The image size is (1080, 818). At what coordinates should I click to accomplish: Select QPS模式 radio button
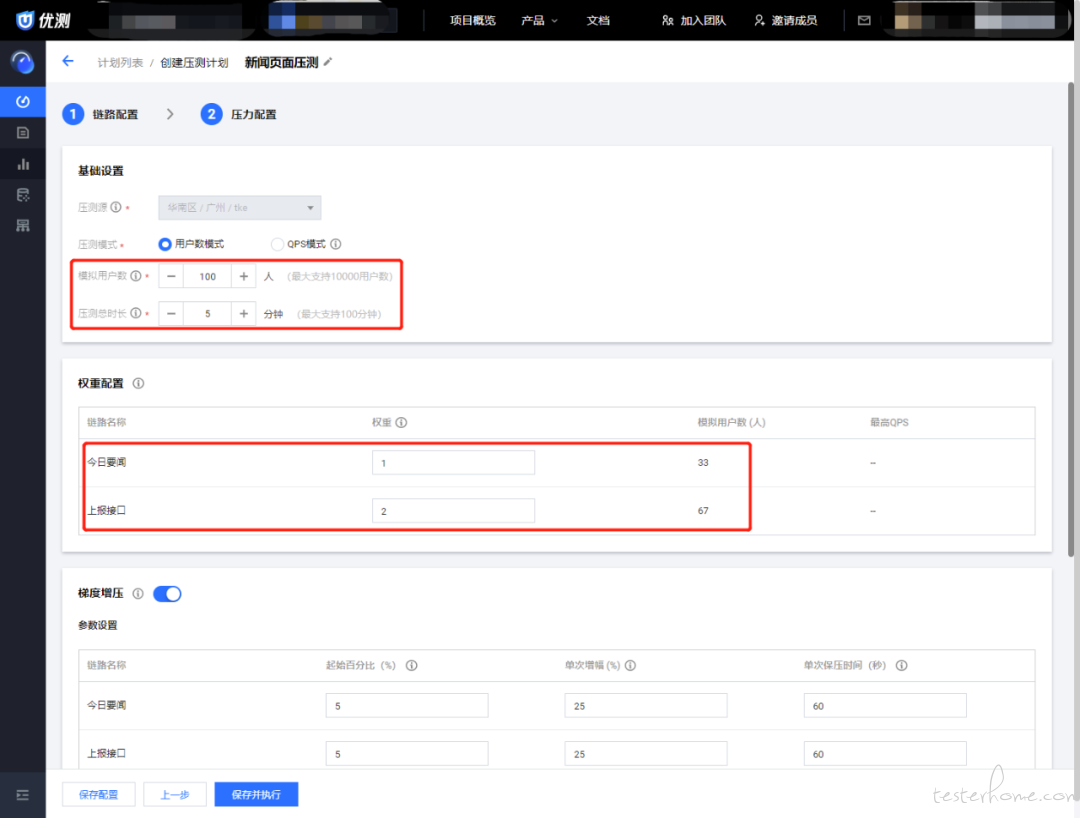pos(278,244)
